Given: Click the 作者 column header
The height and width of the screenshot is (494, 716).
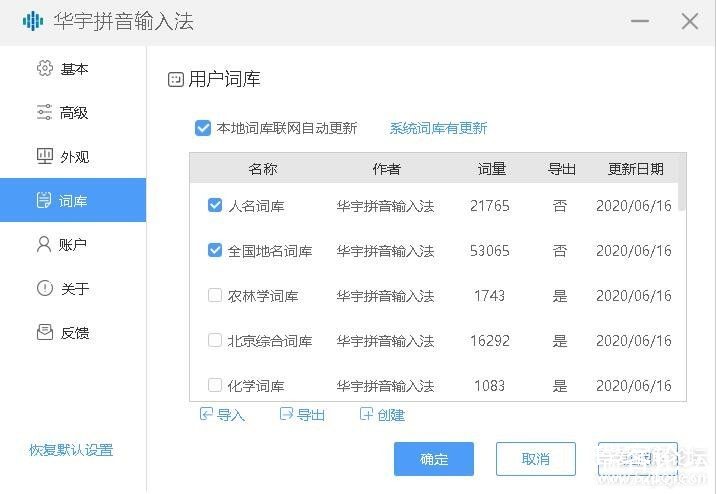Looking at the screenshot, I should pos(386,169).
